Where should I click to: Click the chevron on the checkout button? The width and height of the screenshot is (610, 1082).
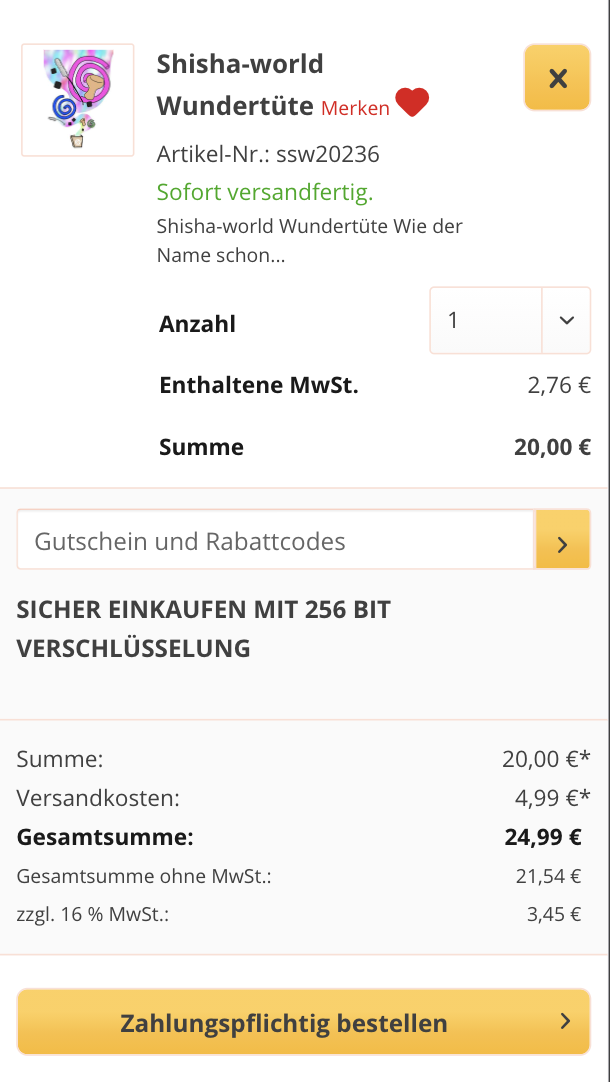click(565, 1022)
